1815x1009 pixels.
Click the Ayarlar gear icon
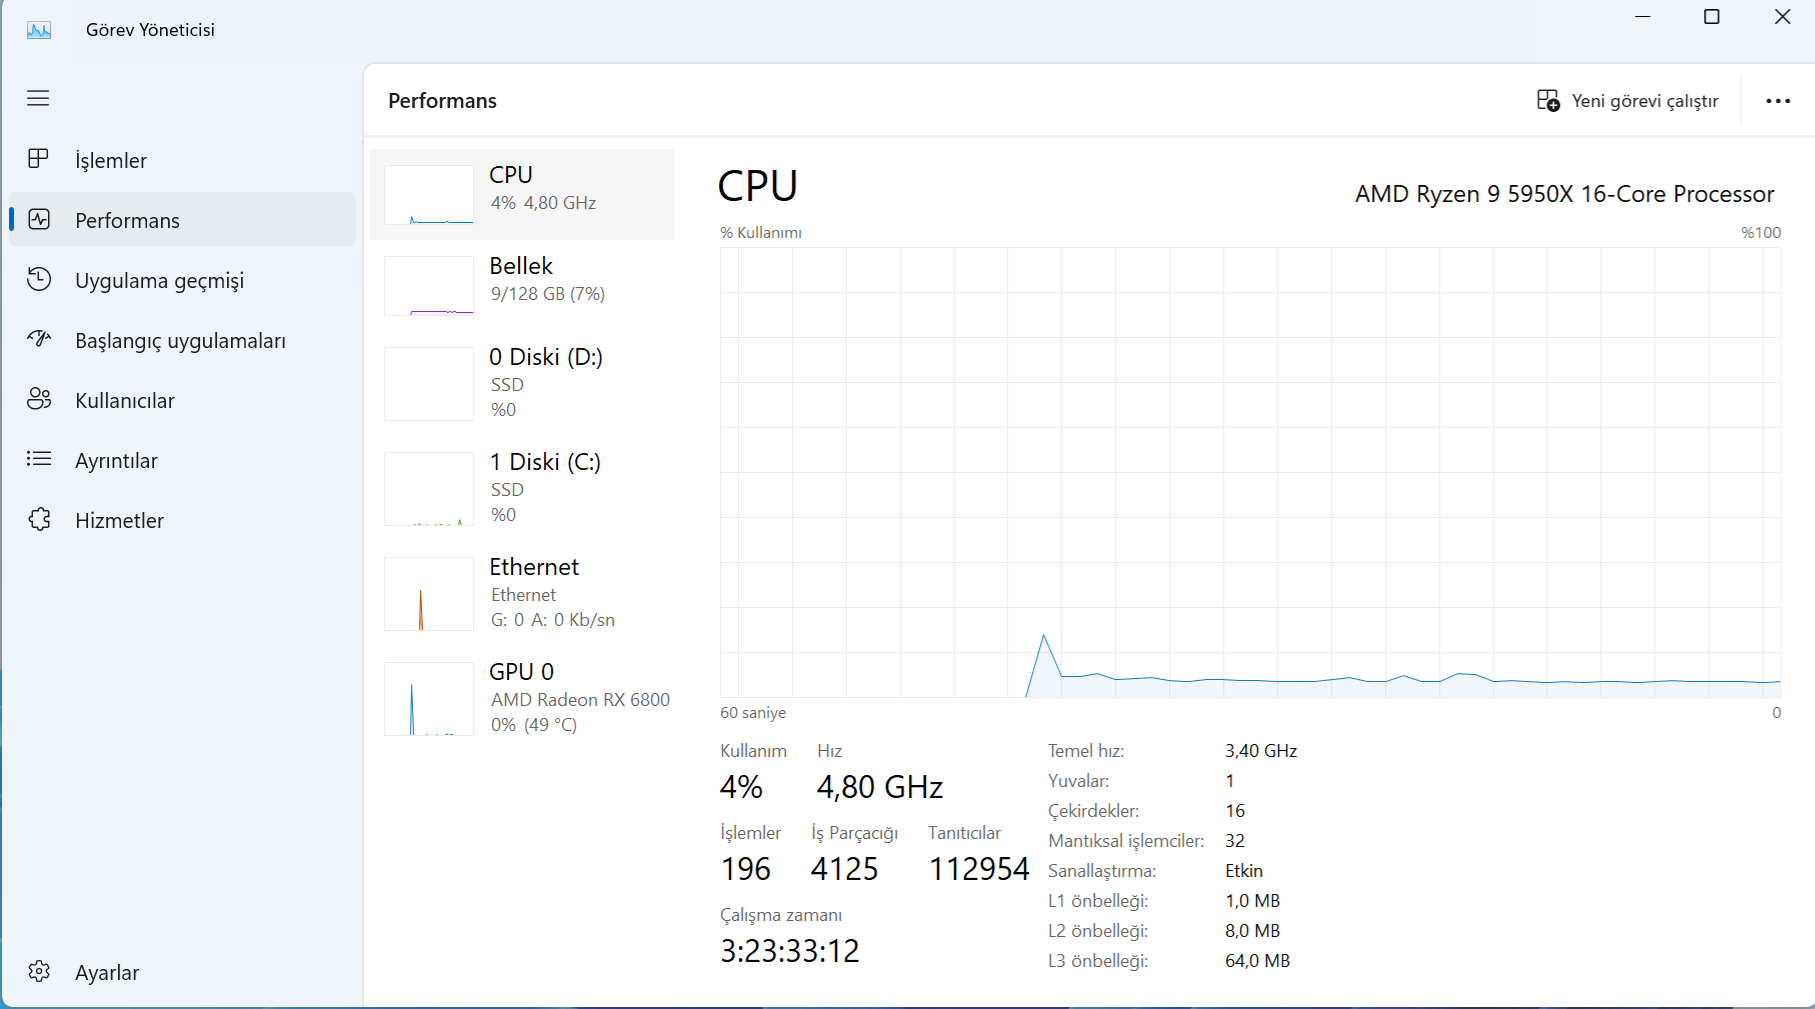click(39, 971)
